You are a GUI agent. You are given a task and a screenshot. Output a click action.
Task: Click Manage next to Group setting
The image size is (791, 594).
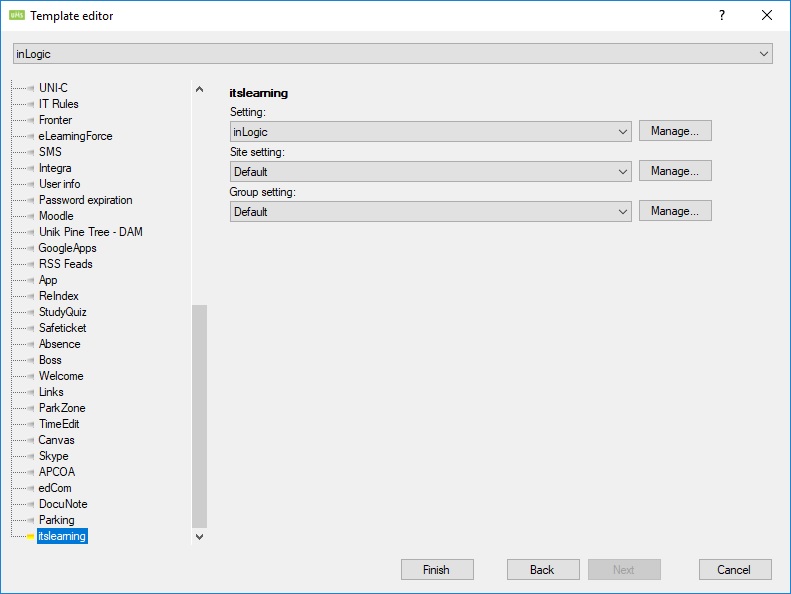pyautogui.click(x=675, y=211)
